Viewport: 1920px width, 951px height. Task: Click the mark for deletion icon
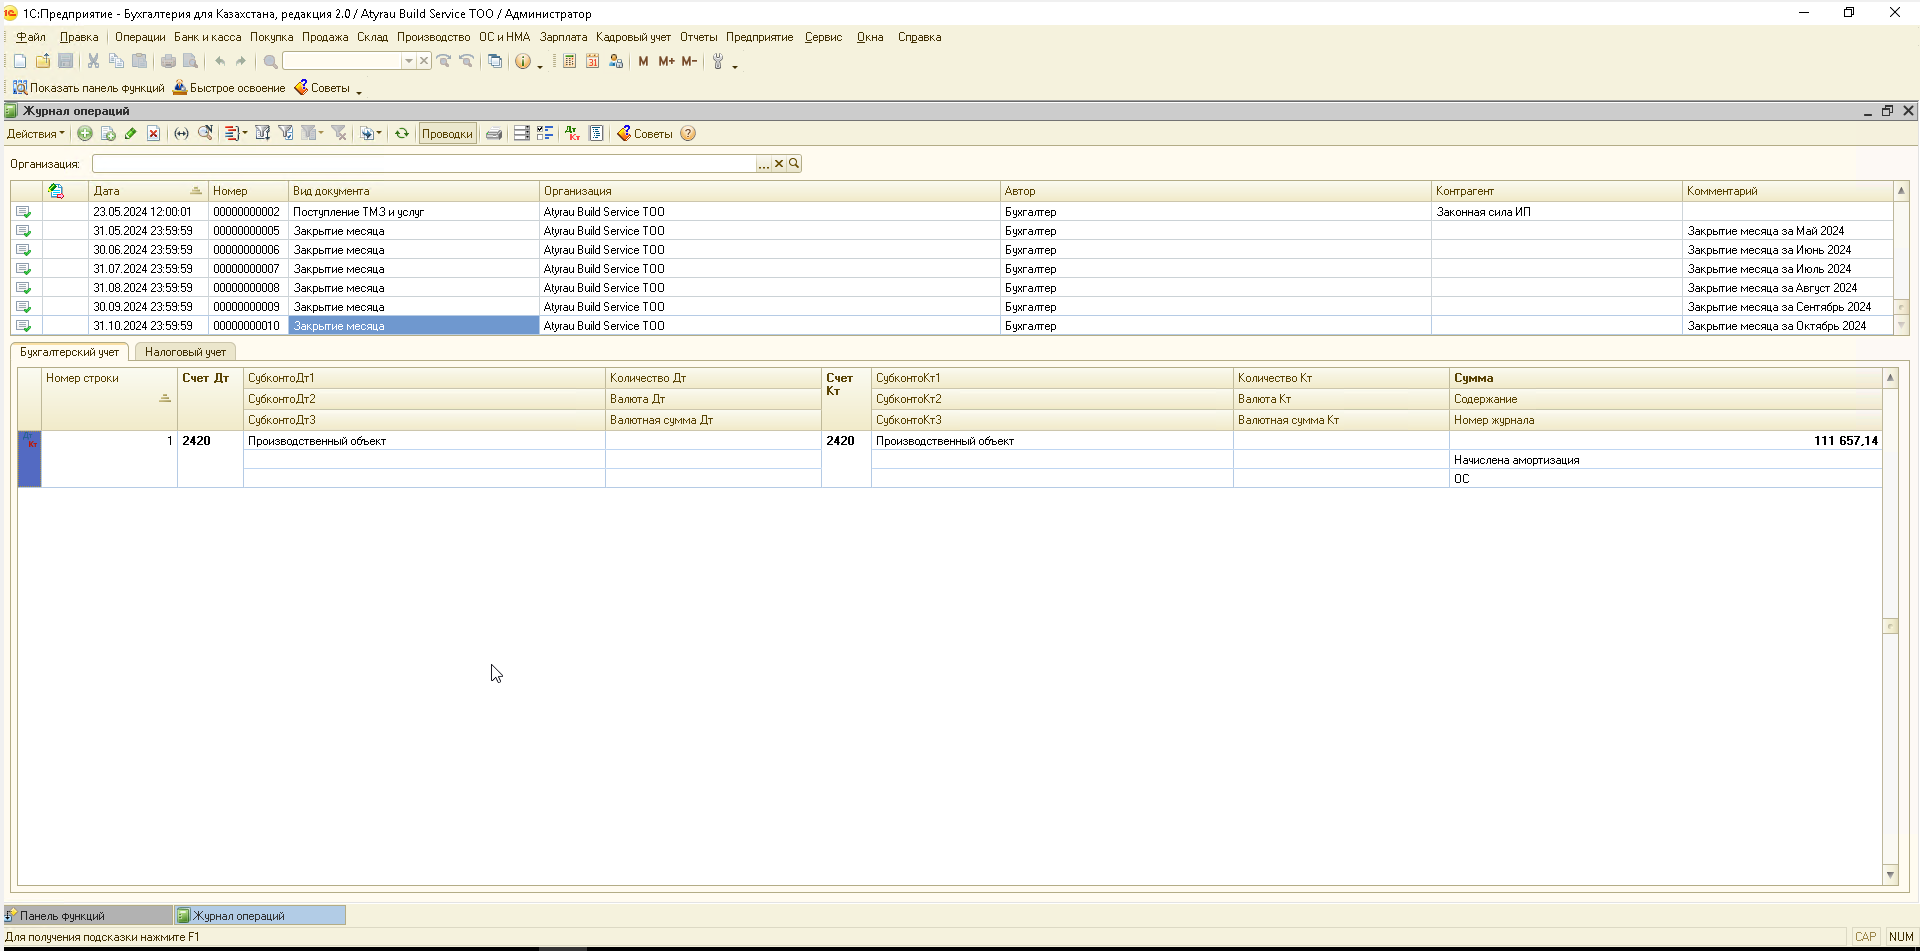pyautogui.click(x=153, y=134)
